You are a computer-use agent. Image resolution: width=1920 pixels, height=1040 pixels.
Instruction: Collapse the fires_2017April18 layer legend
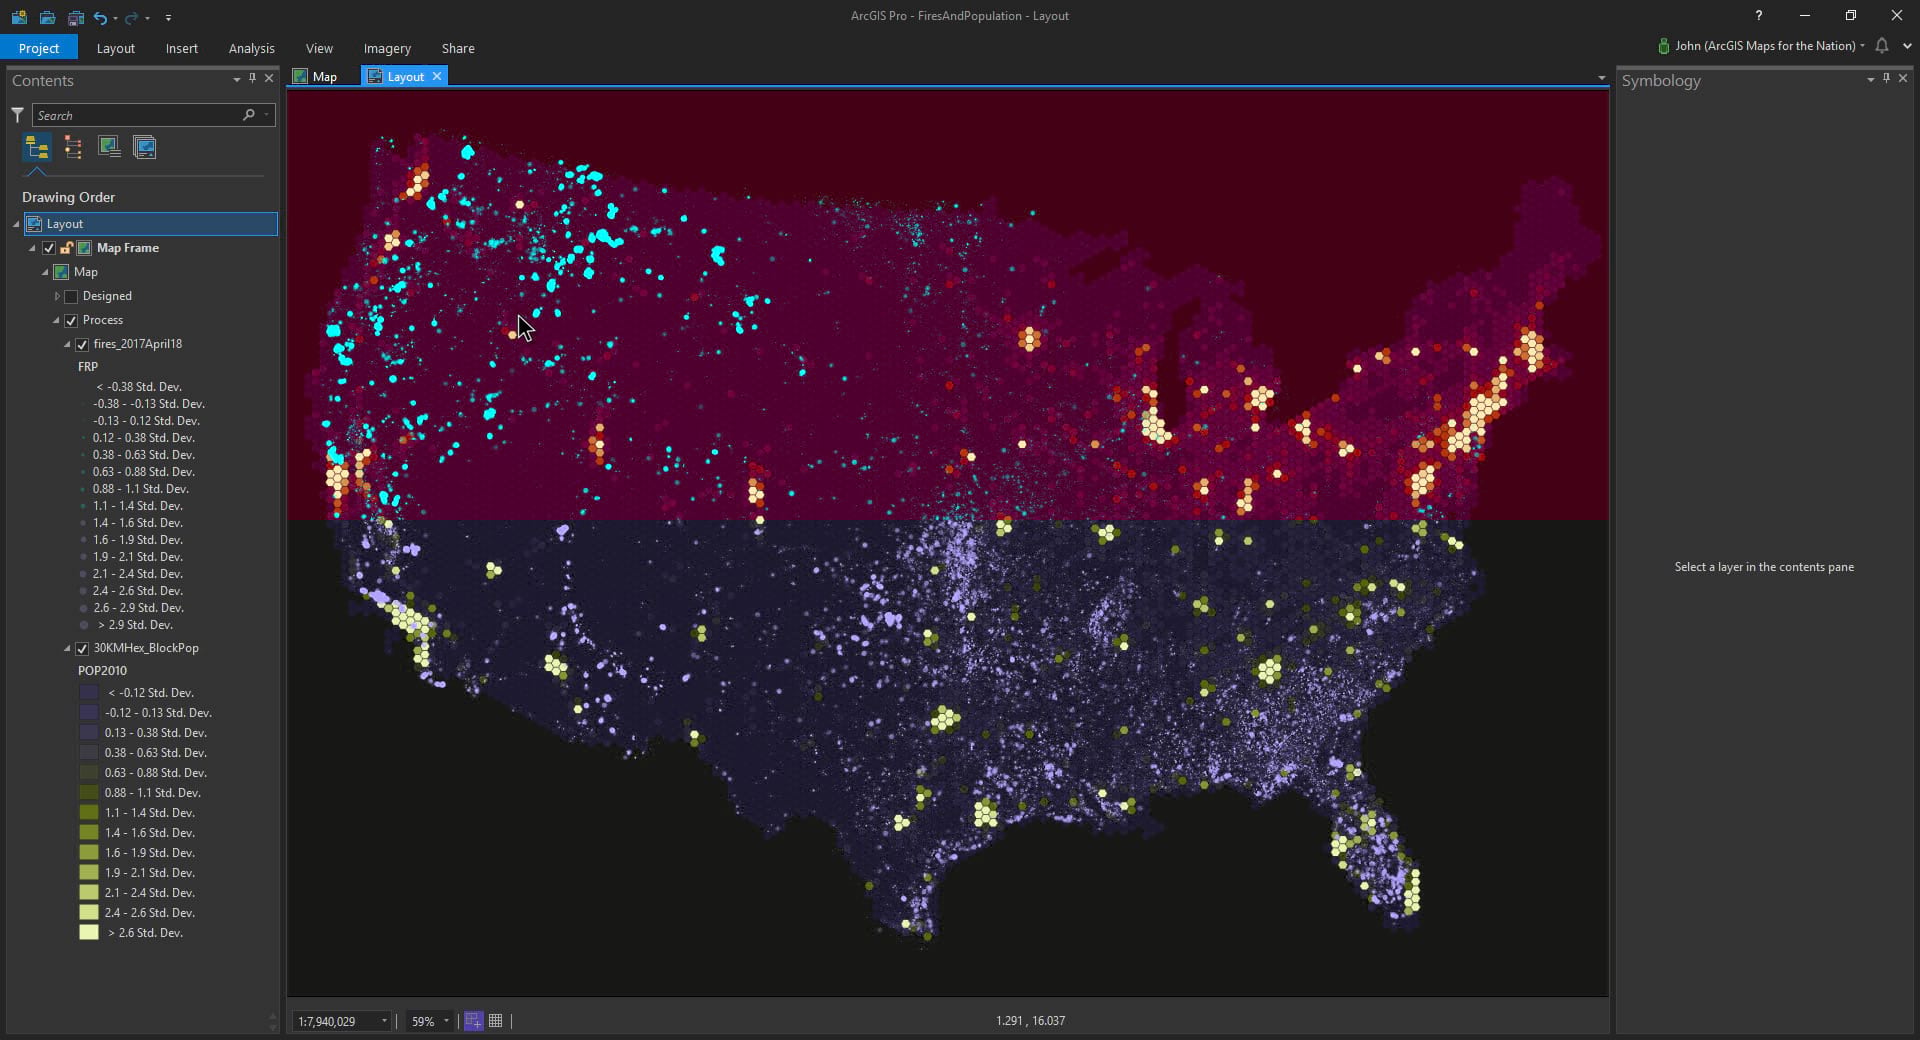67,344
